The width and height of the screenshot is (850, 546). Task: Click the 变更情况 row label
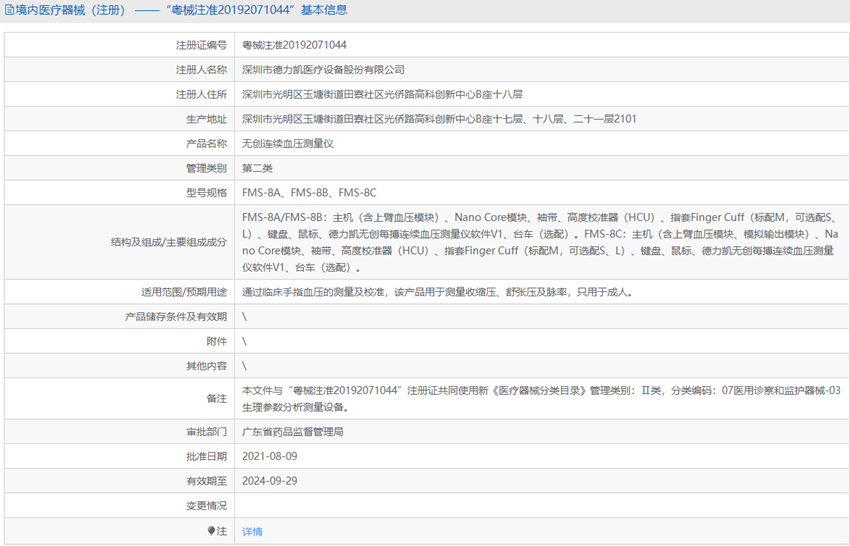[x=206, y=506]
